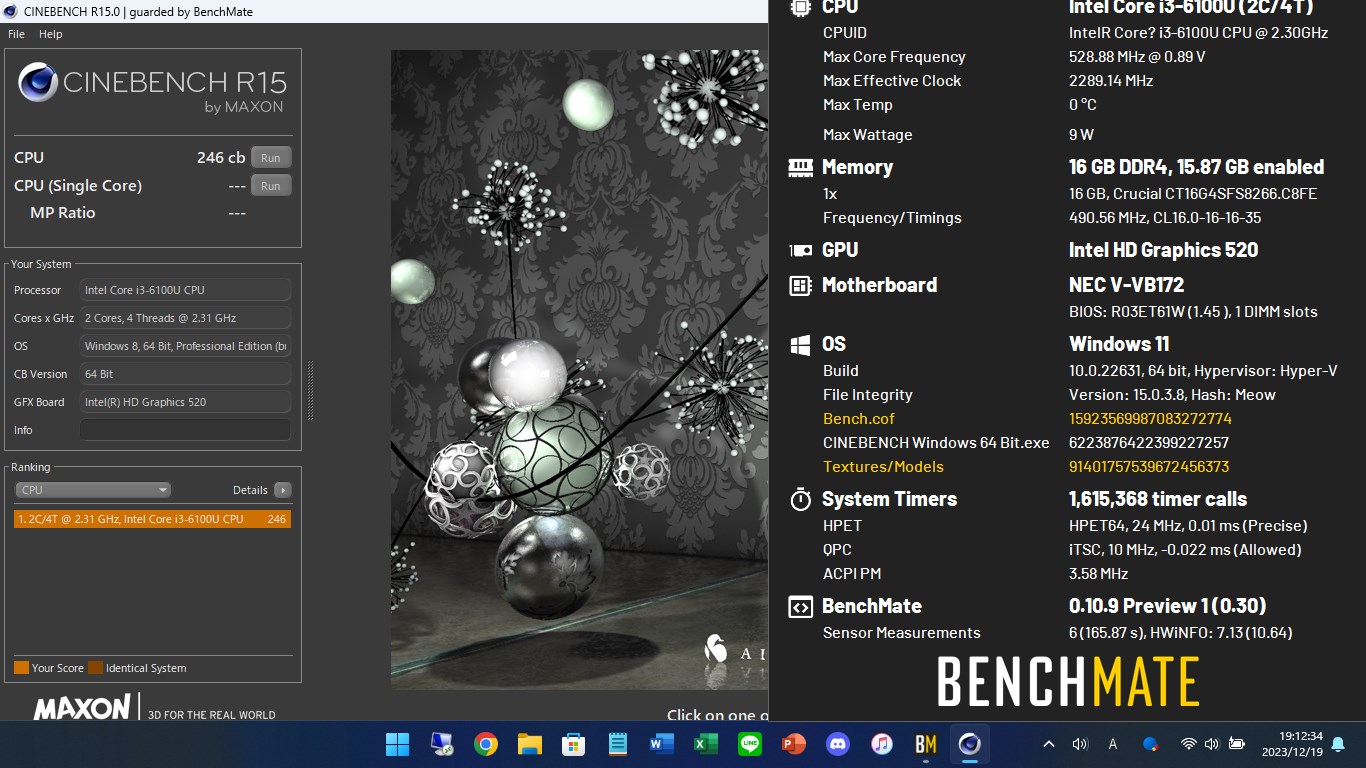Viewport: 1366px width, 768px height.
Task: Click the Intel HD Graphics 520 GPU value
Action: [1163, 250]
